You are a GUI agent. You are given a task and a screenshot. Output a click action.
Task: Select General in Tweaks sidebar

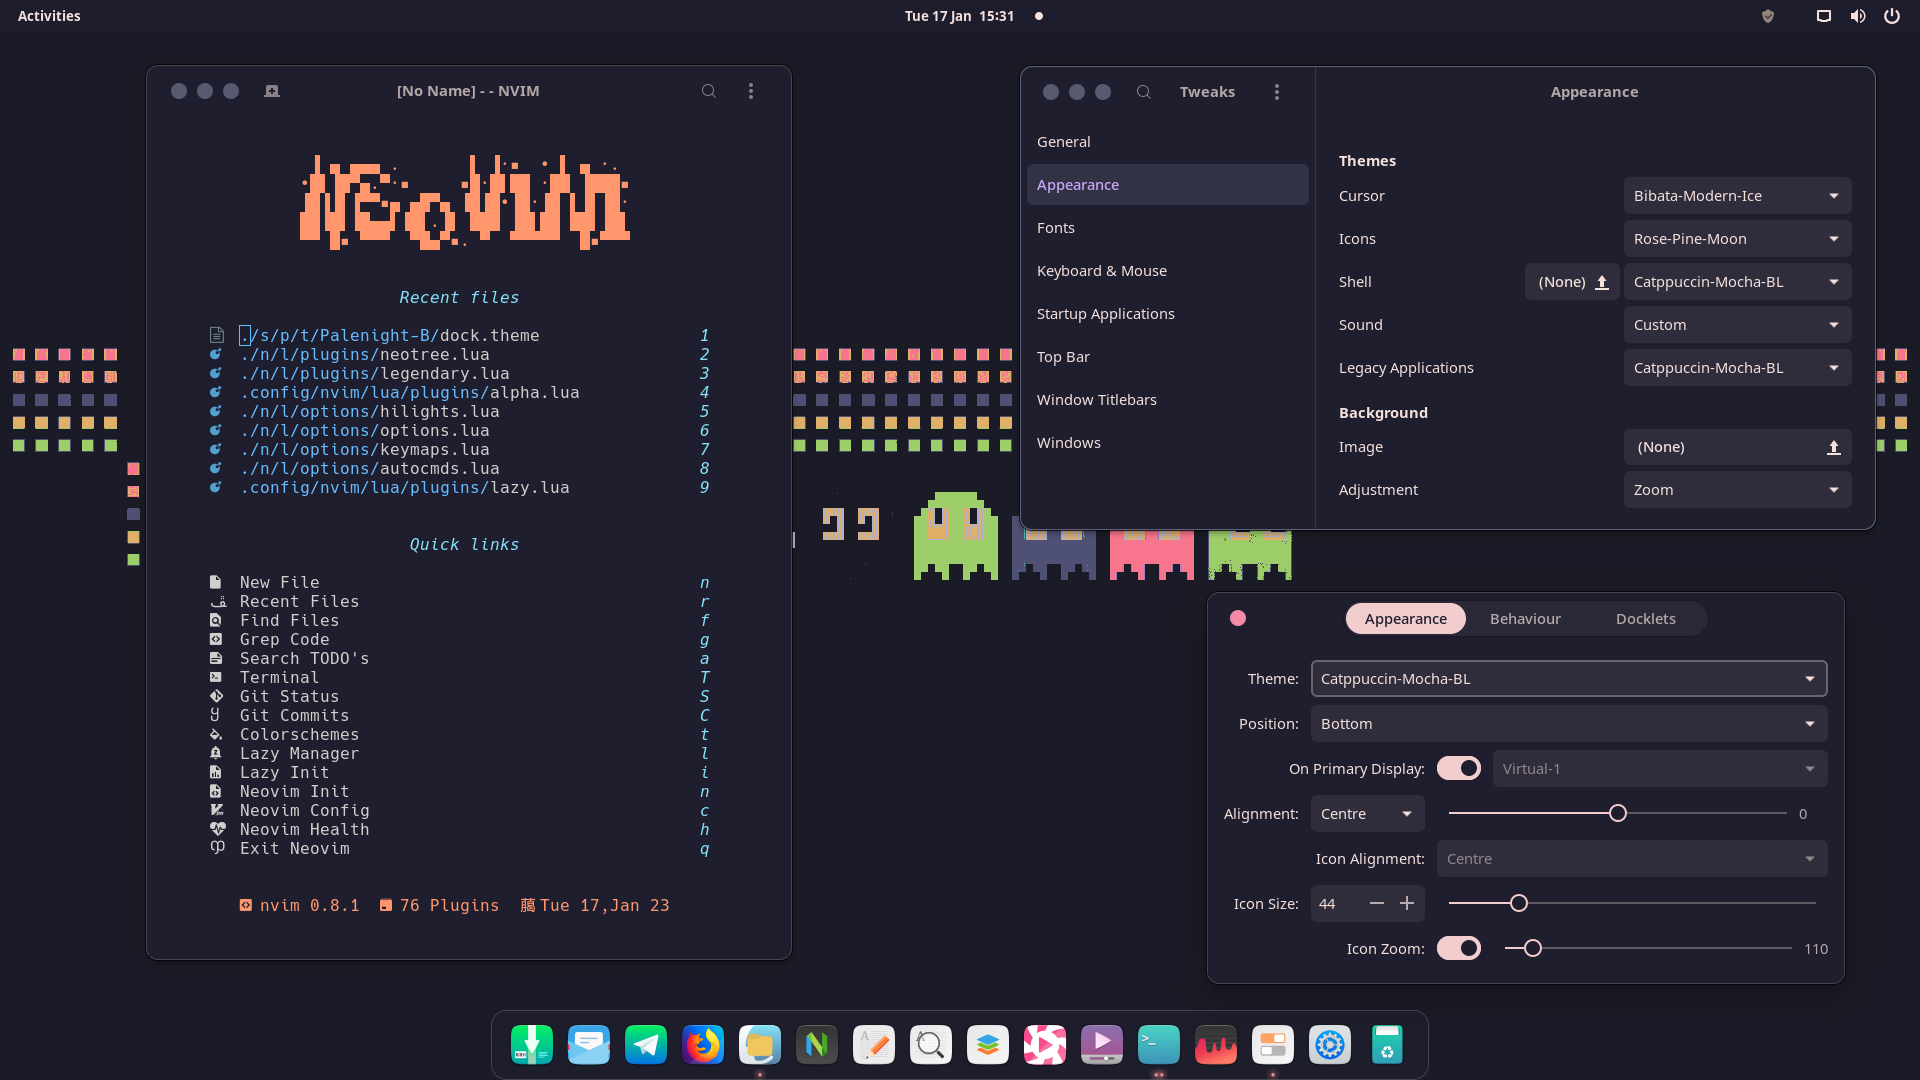click(x=1168, y=142)
